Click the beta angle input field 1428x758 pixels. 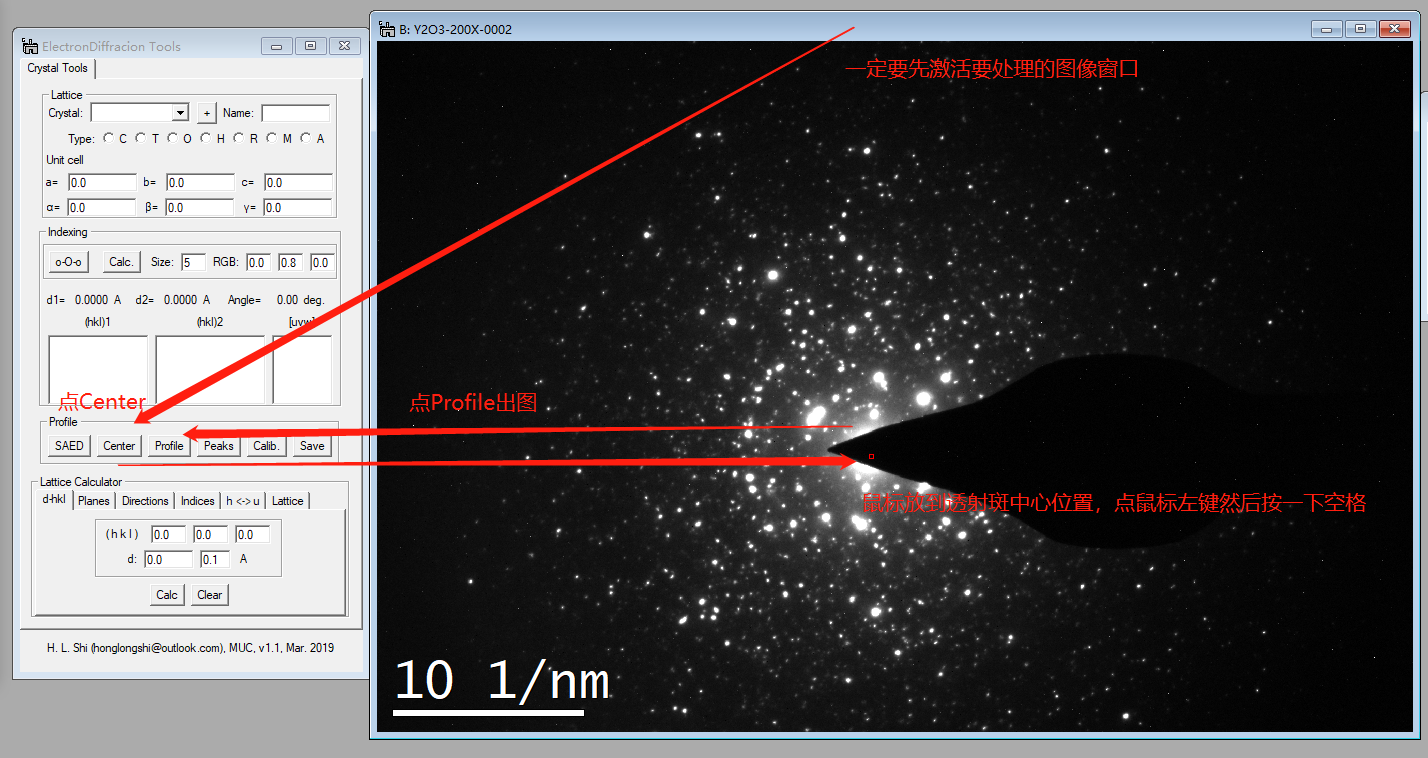click(200, 208)
